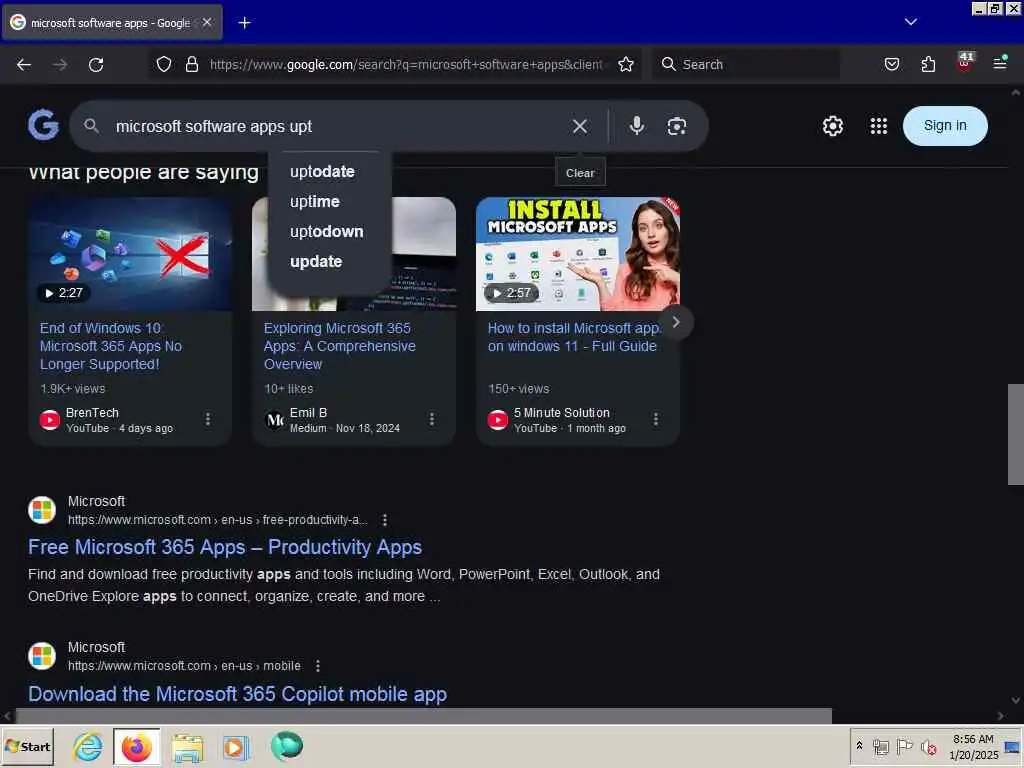The height and width of the screenshot is (768, 1024).
Task: Open the INSTALL MICROSOFT APPS video thumbnail
Action: [578, 254]
